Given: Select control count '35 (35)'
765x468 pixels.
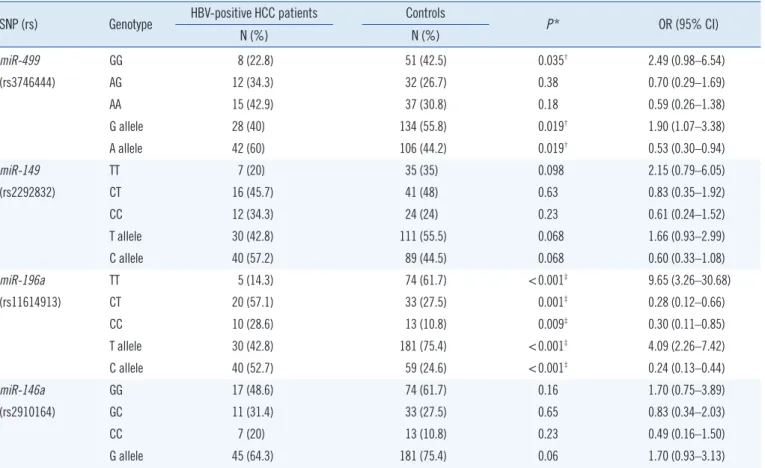Looking at the screenshot, I should tap(422, 170).
